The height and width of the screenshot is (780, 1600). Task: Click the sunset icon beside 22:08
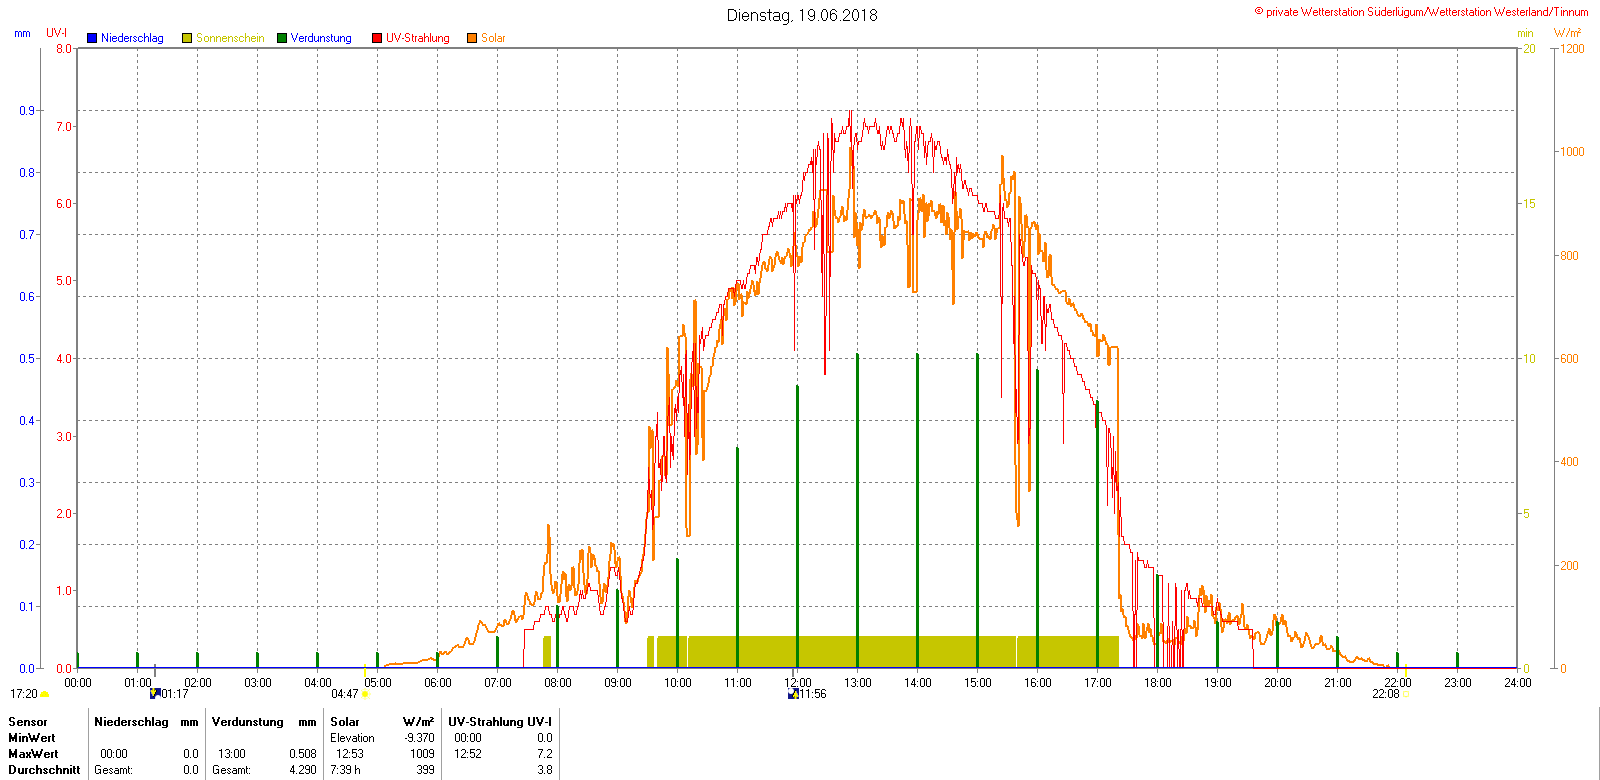pos(1405,695)
